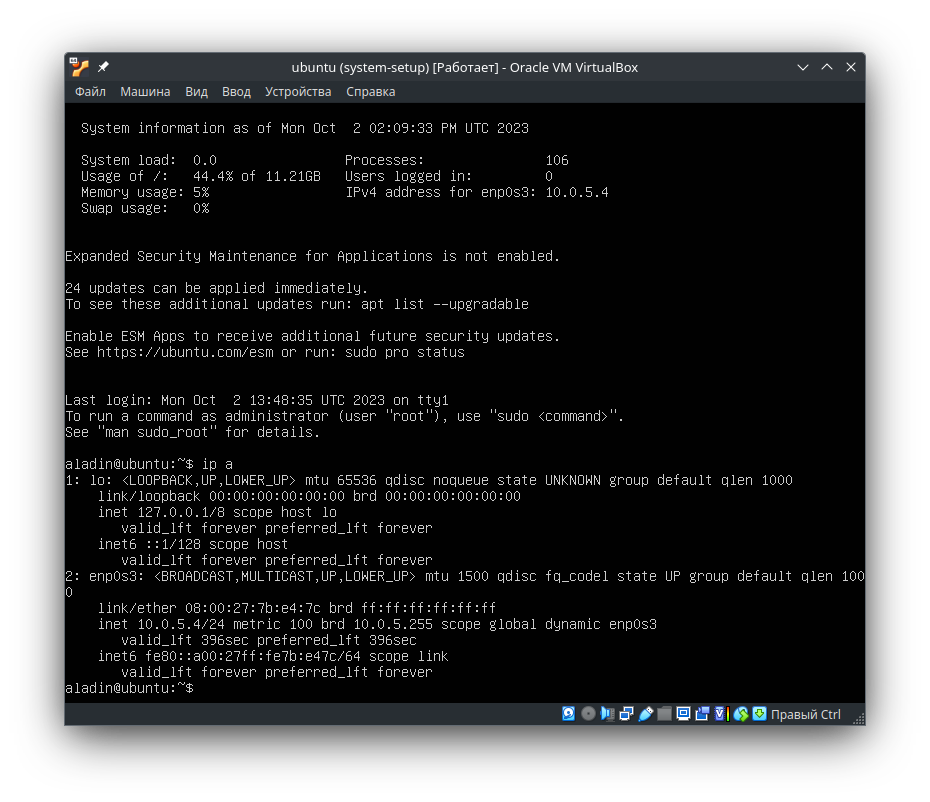Click the VirtualBox logo in the title bar

(77, 66)
